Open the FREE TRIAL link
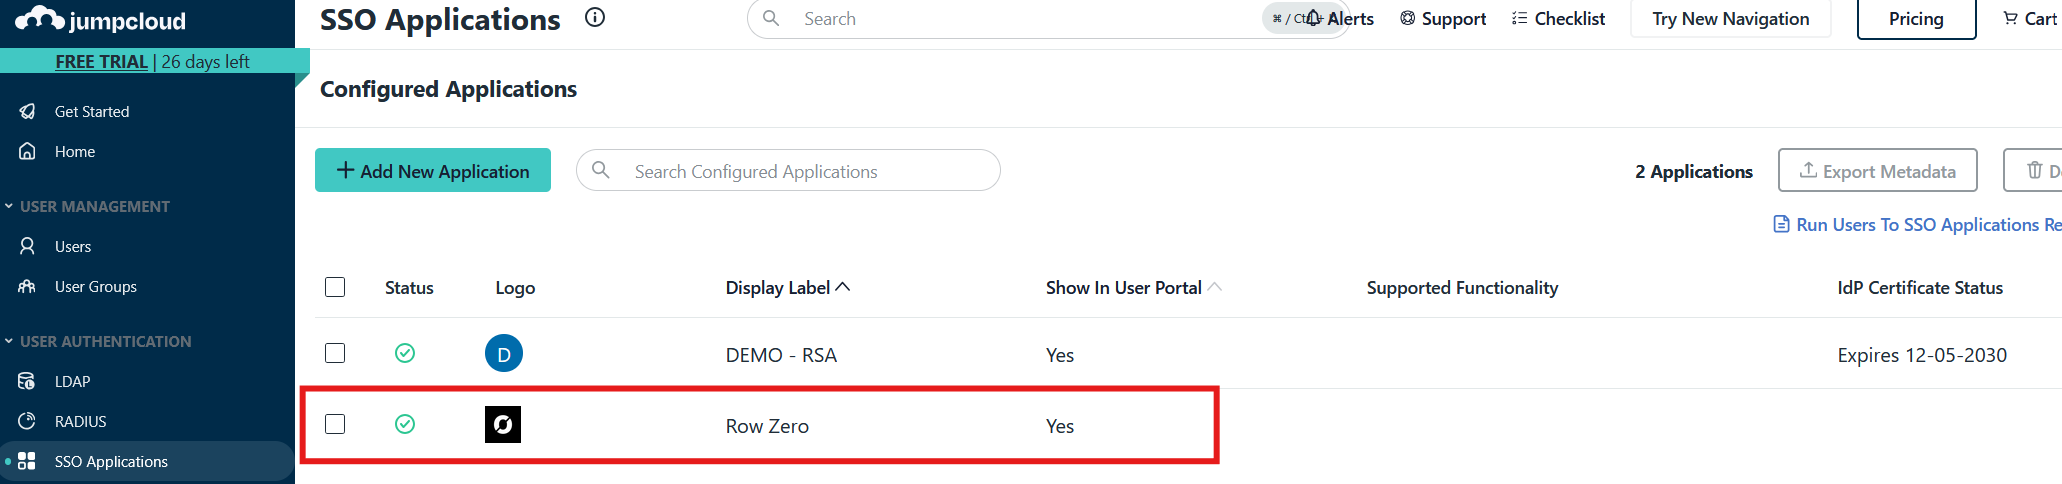The height and width of the screenshot is (484, 2062). pyautogui.click(x=101, y=61)
